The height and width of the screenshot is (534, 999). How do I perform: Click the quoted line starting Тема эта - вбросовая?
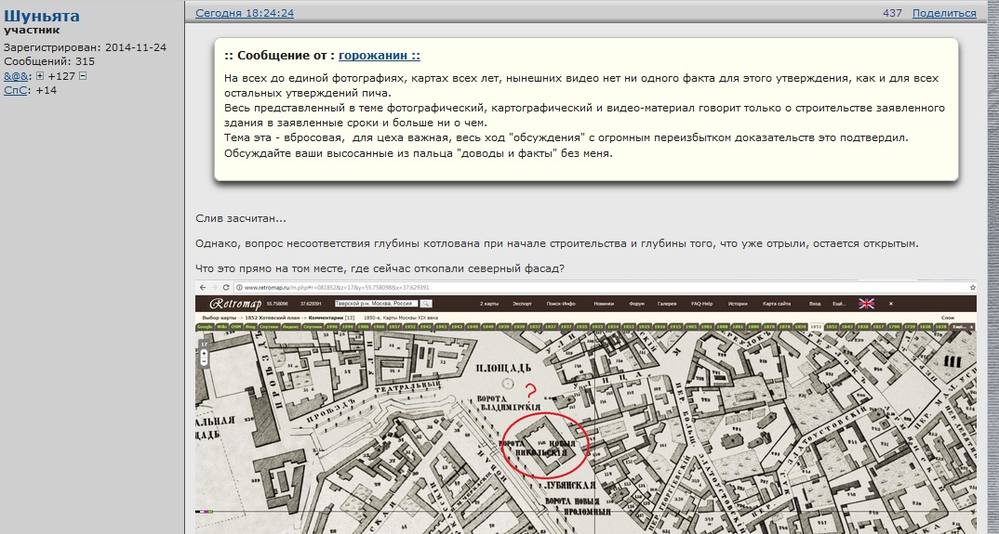point(567,137)
